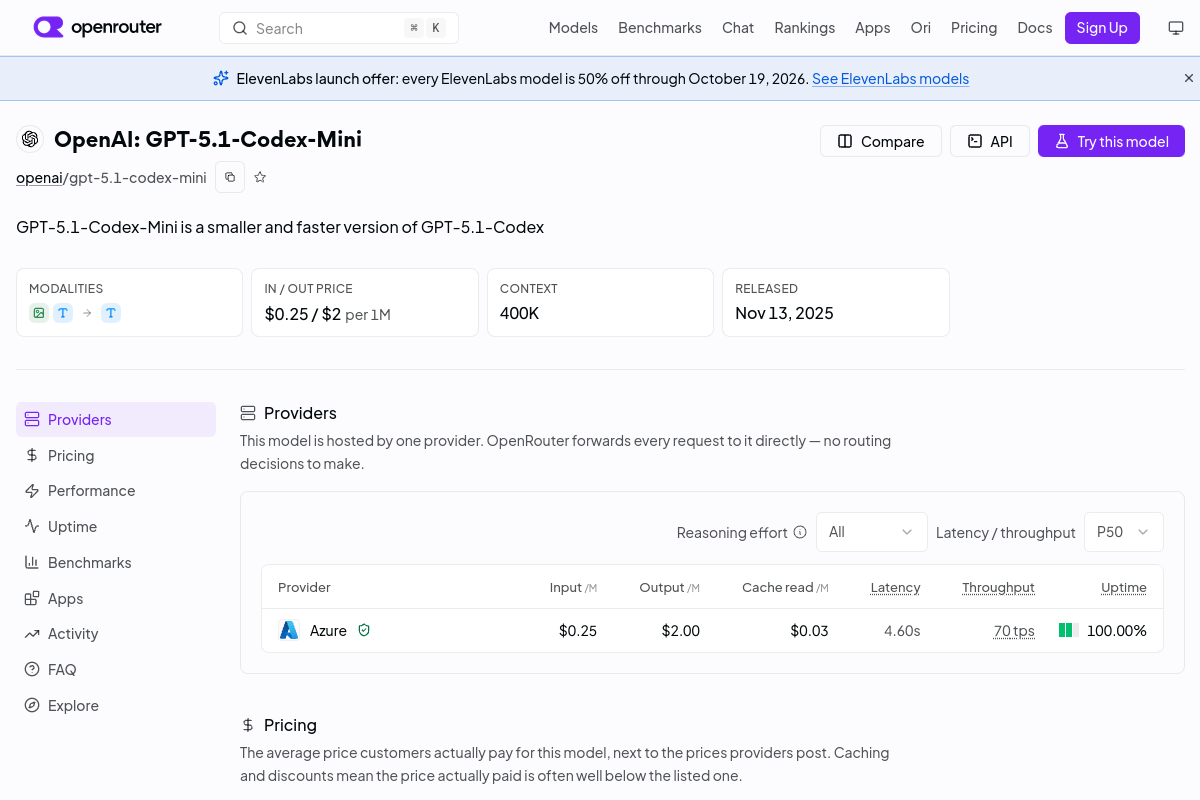Screen dimensions: 1200x800
Task: Jump to Activity section in sidebar
Action: point(116,633)
